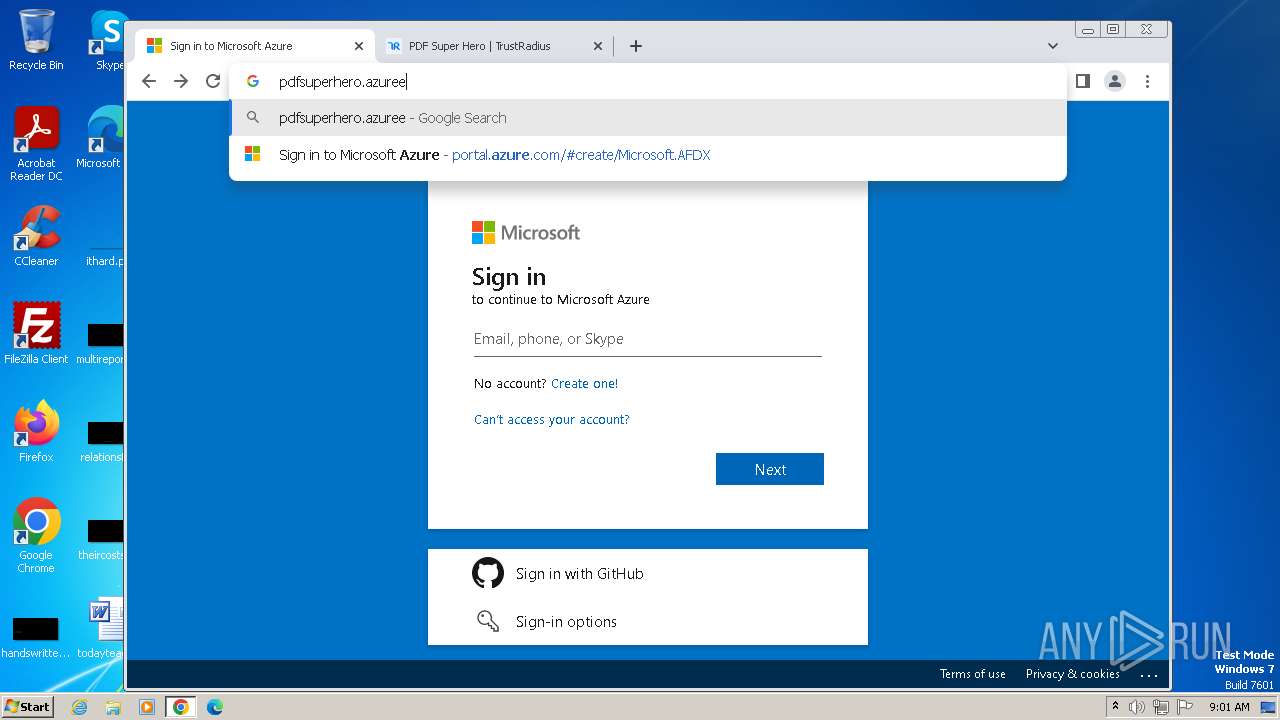The image size is (1280, 720).
Task: Open FileZilla Client desktop shortcut
Action: coord(36,333)
